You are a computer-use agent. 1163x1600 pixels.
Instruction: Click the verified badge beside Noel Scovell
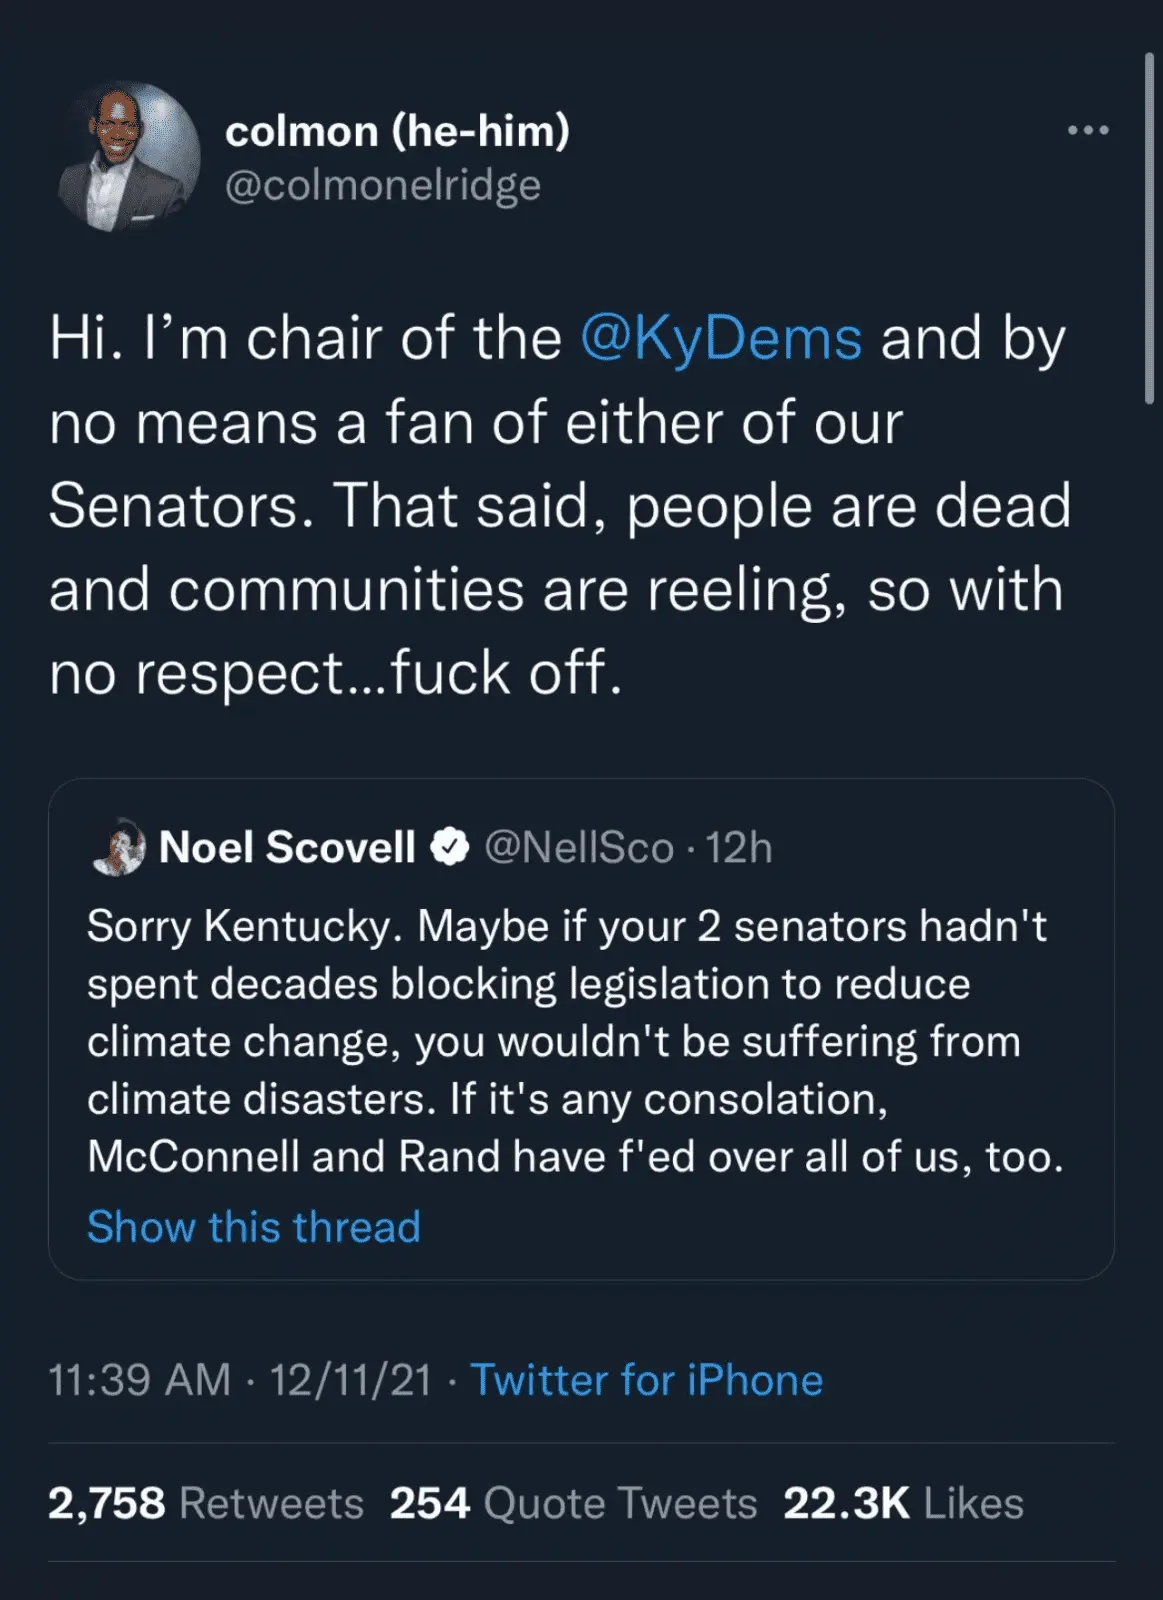tap(449, 847)
